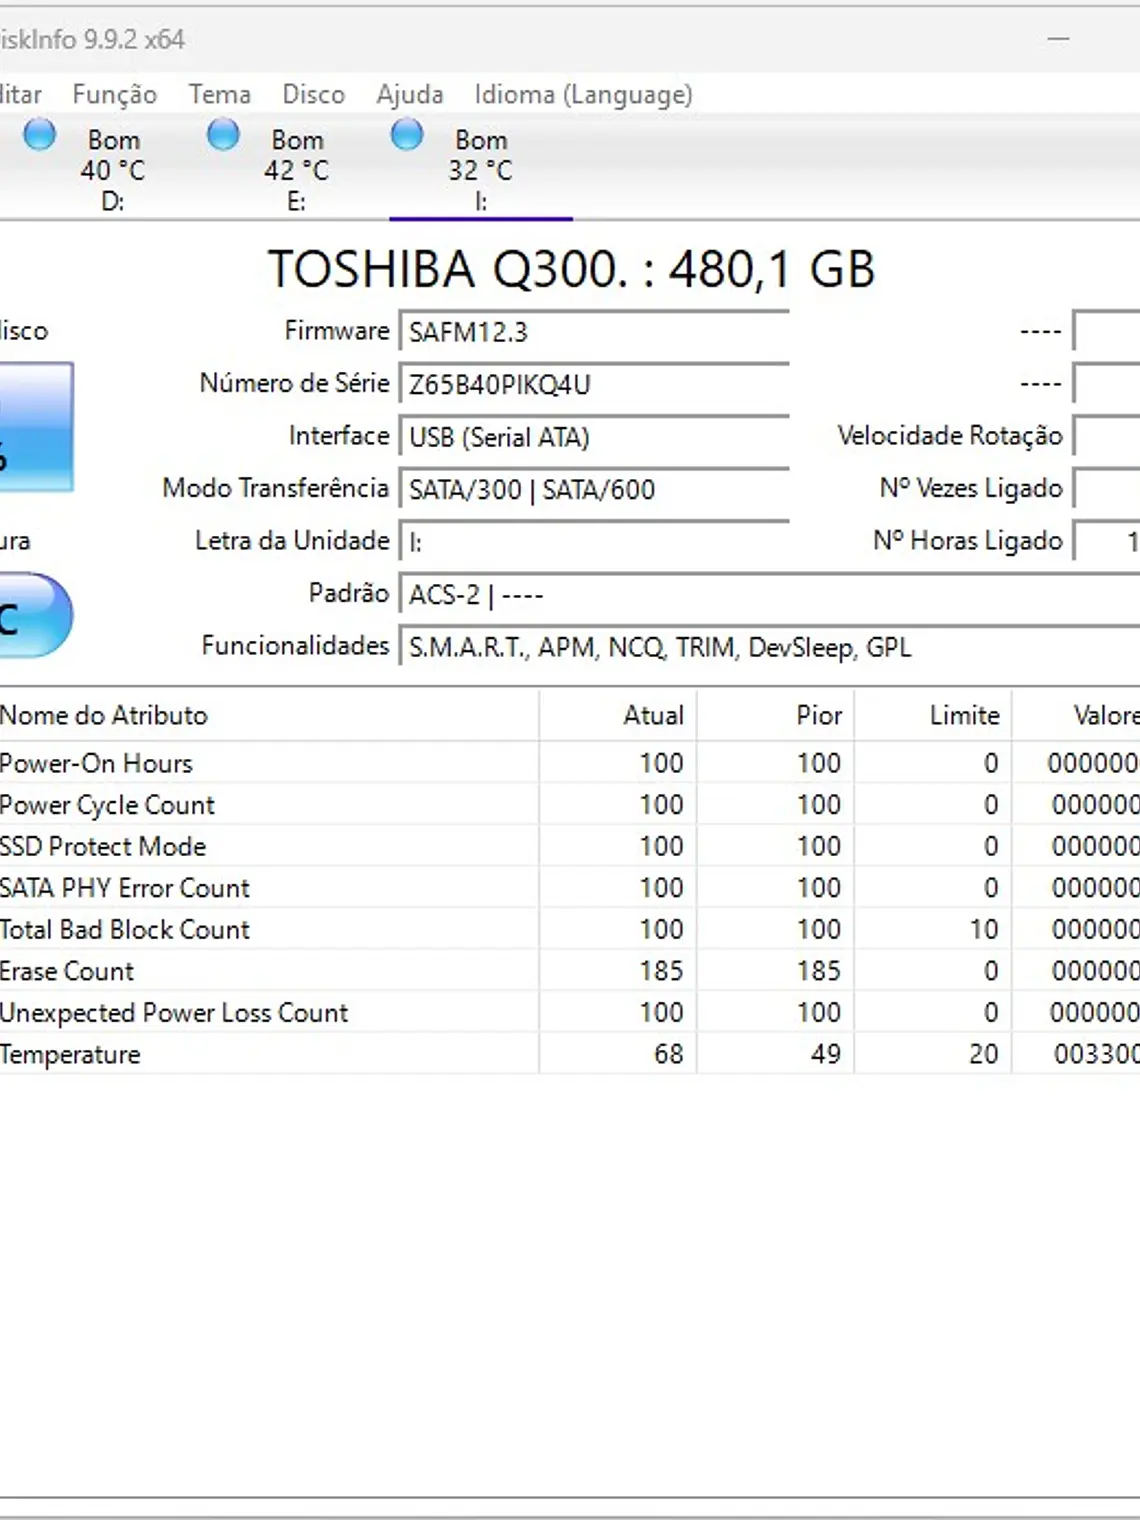Click the Nº Vezes Ligado value box
The width and height of the screenshot is (1140, 1520).
coord(1106,488)
